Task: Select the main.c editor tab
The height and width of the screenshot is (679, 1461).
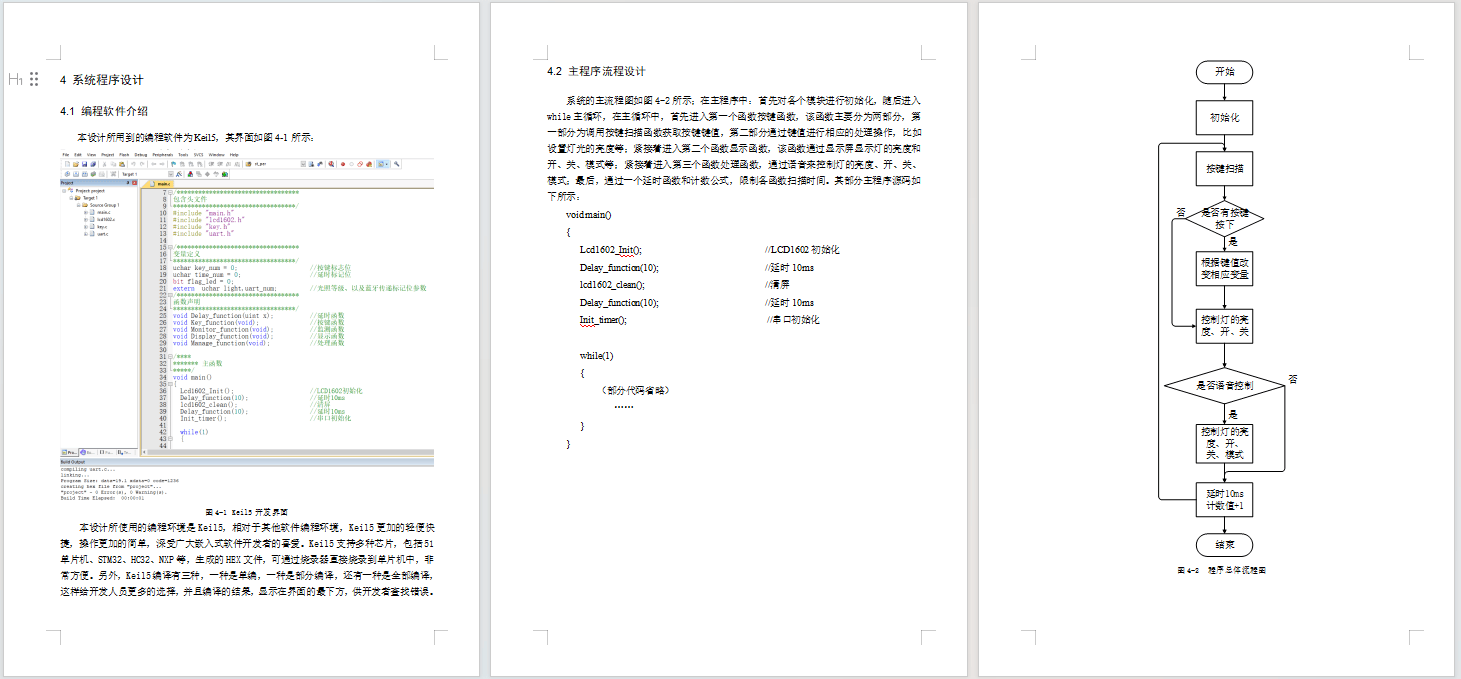Action: (163, 184)
